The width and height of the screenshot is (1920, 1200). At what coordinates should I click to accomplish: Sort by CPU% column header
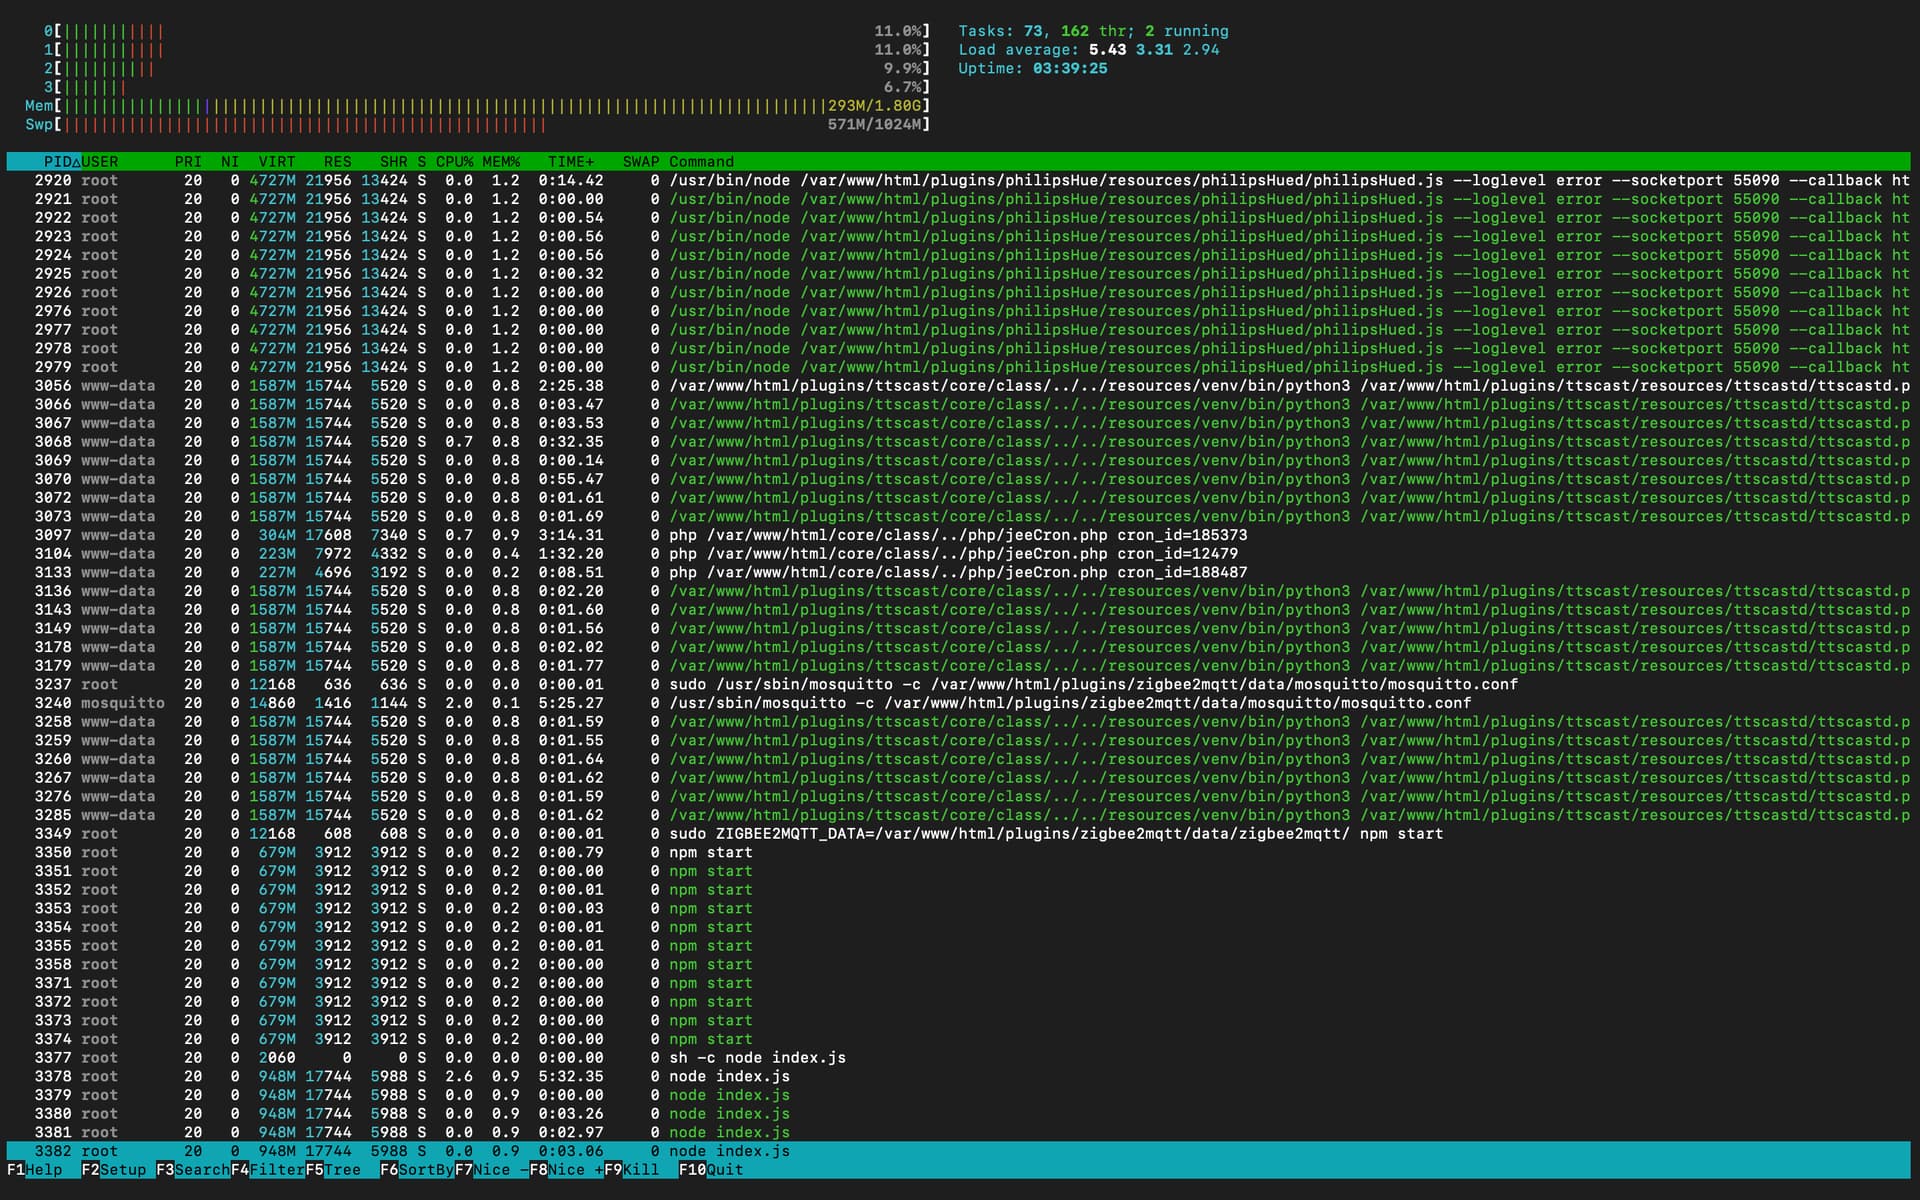[x=454, y=161]
